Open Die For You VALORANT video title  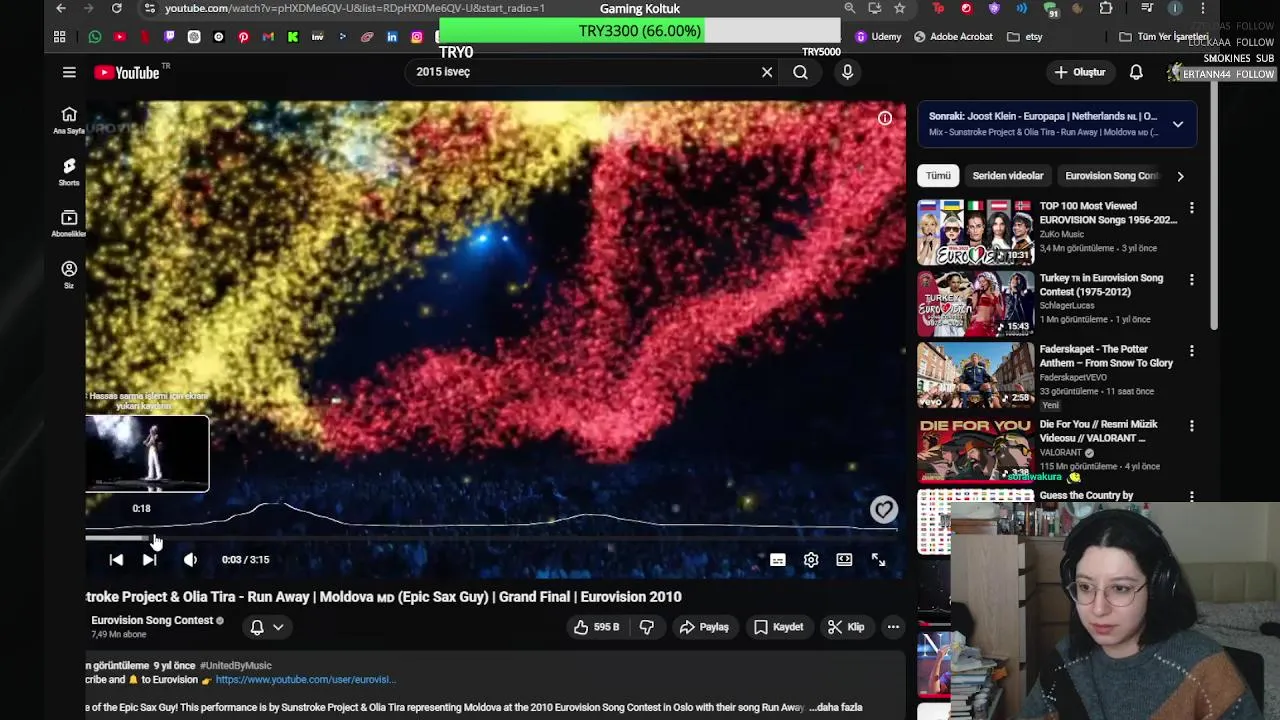tap(1098, 431)
